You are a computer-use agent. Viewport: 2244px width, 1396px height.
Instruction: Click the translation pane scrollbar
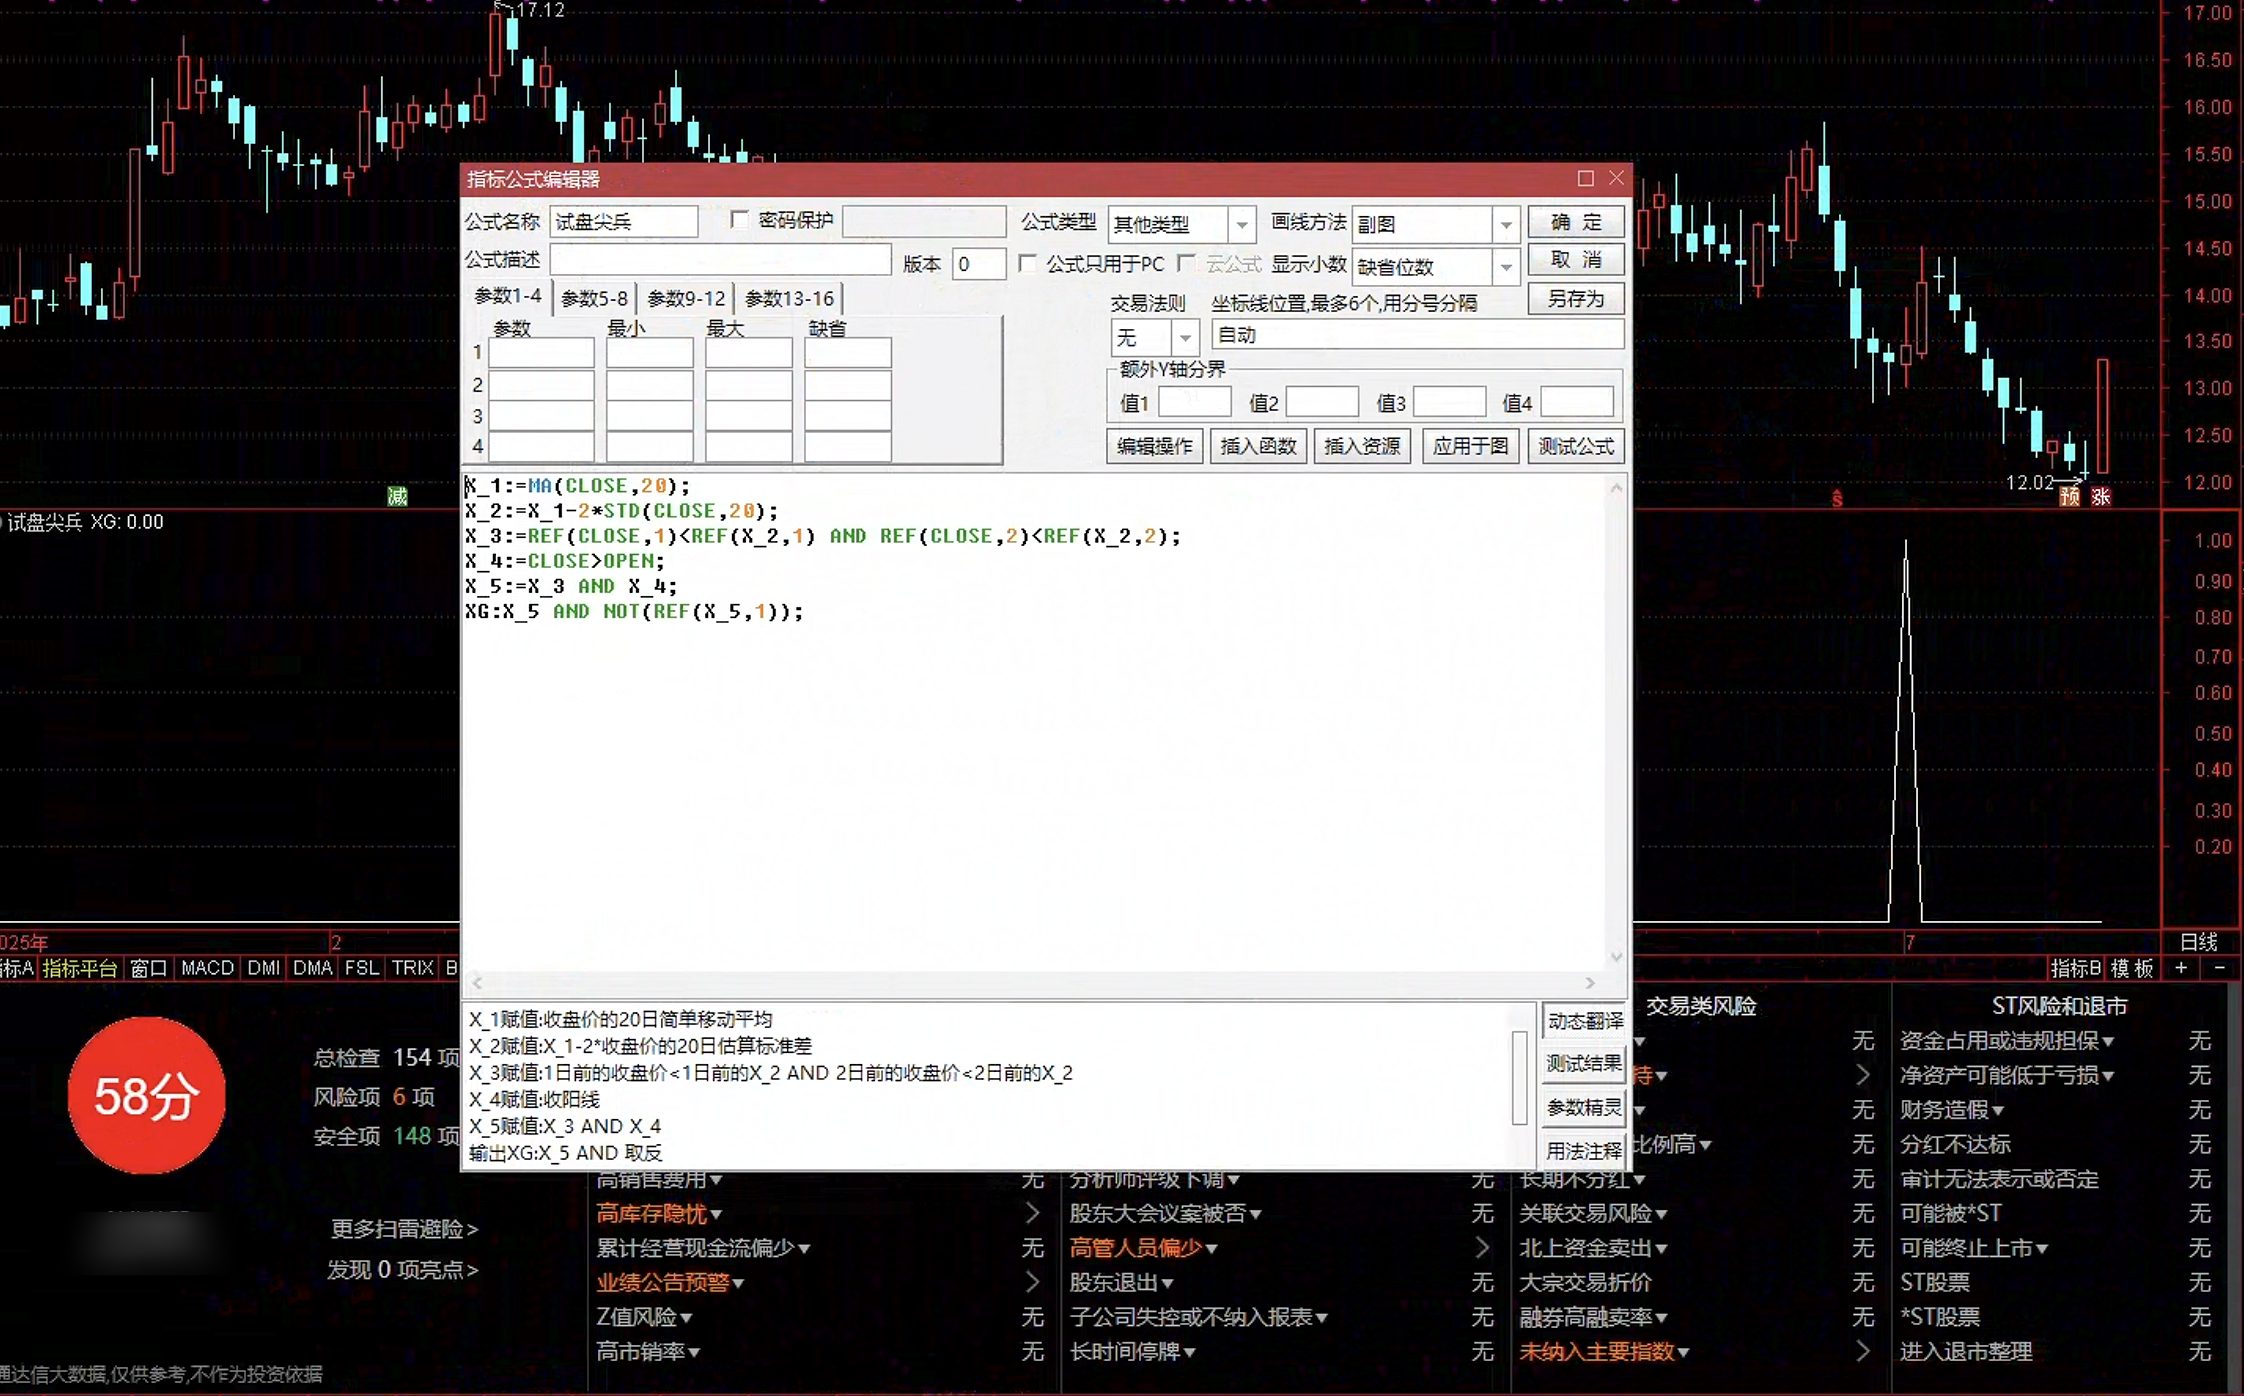[x=1520, y=1078]
